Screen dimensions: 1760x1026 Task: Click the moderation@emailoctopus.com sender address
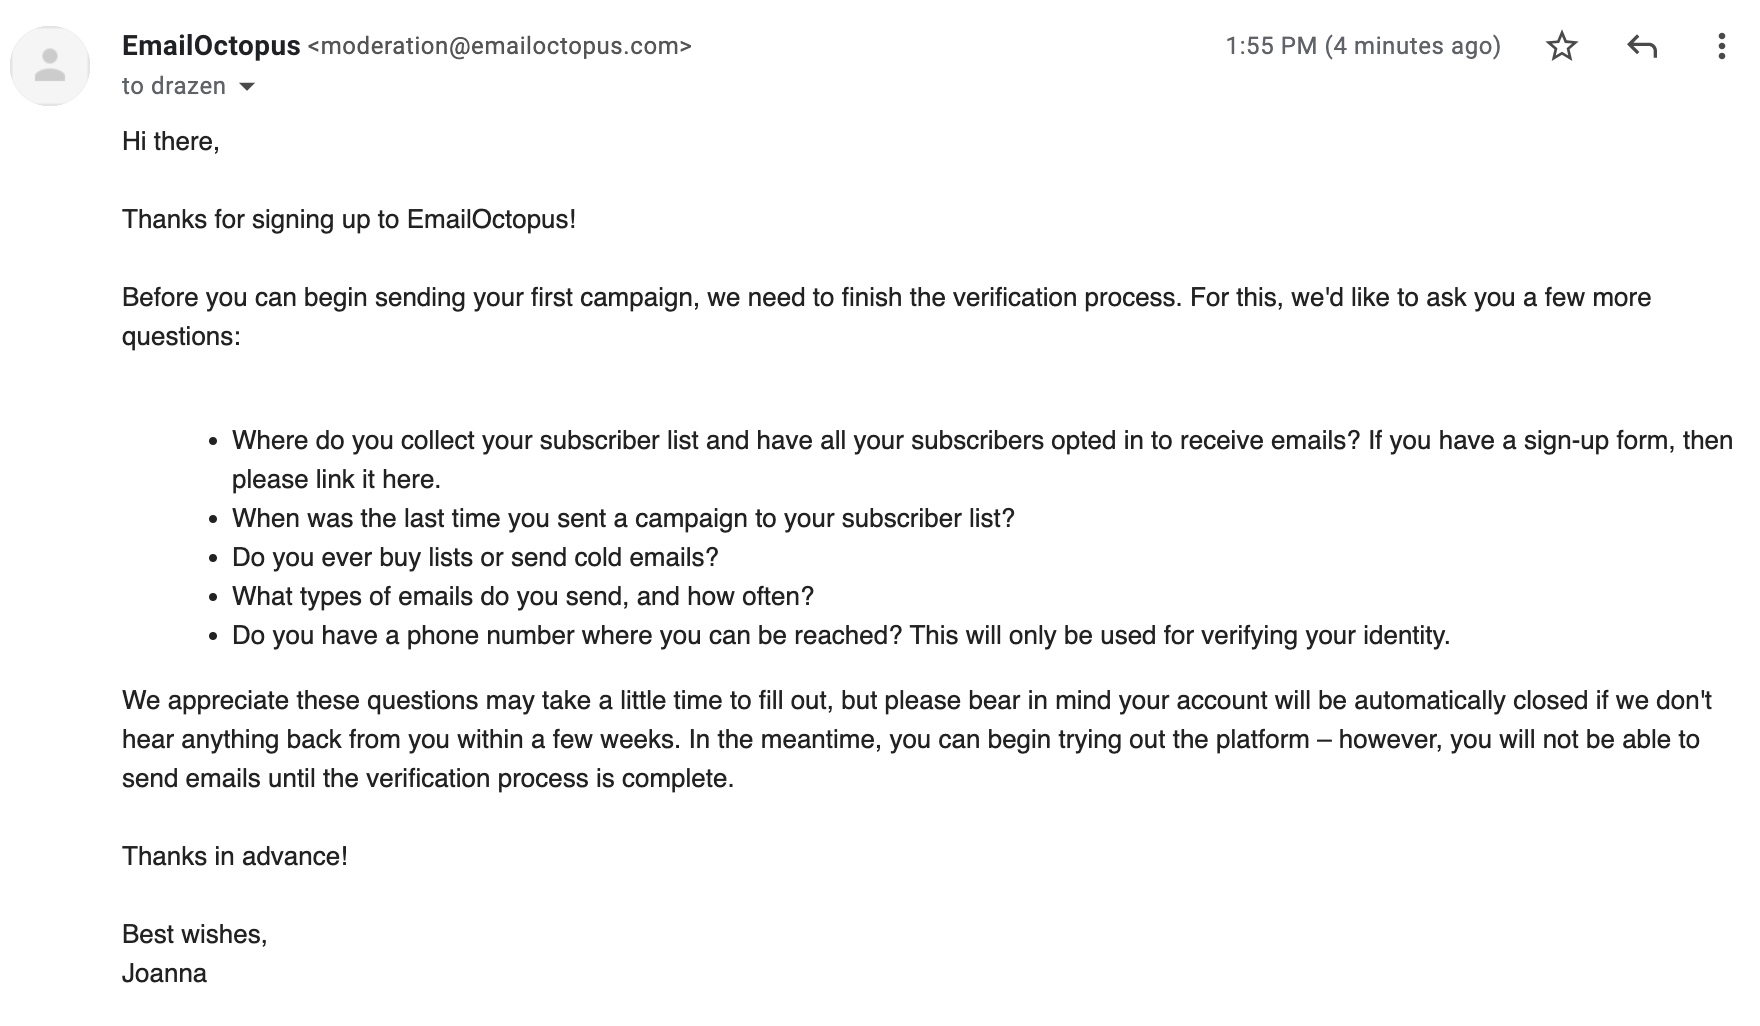(499, 46)
